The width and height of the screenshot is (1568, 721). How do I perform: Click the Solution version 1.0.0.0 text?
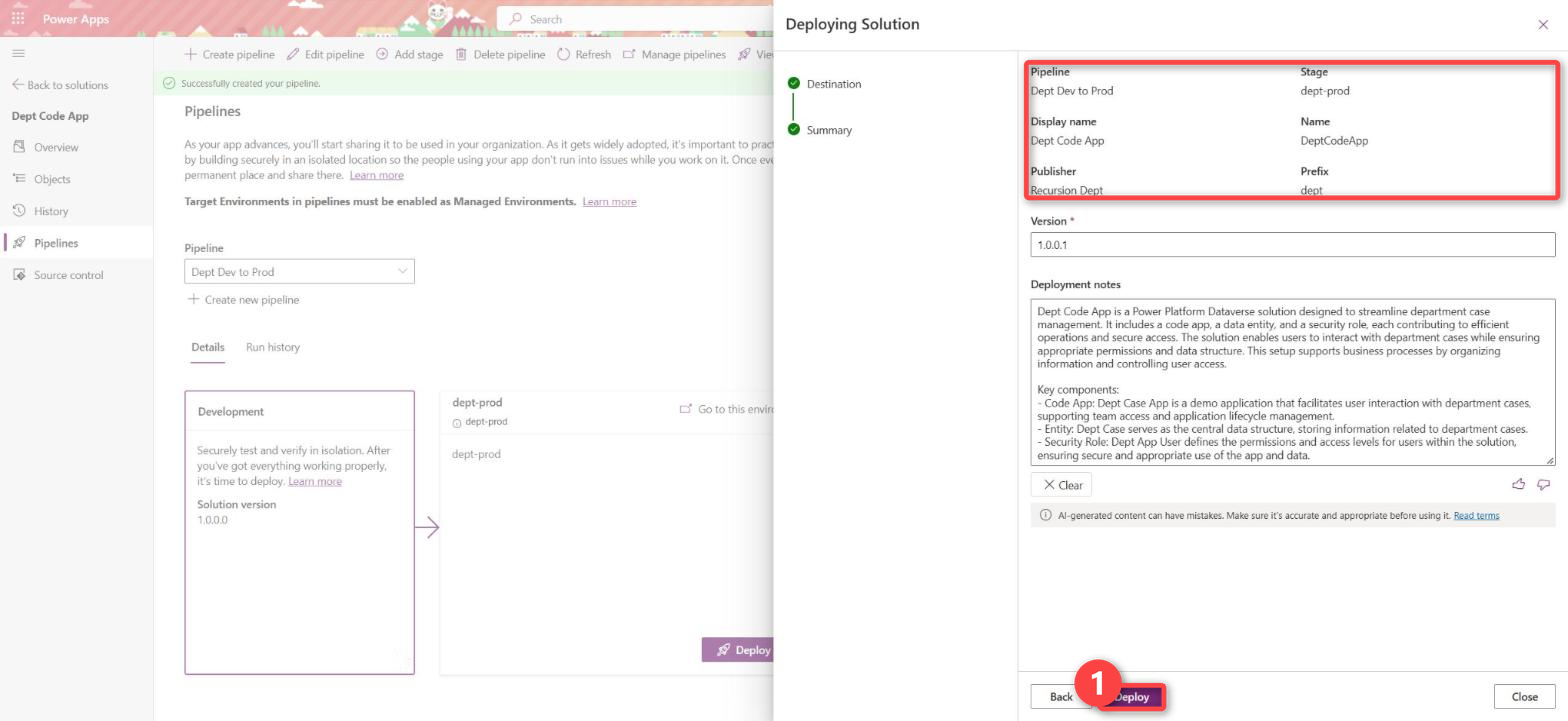(x=212, y=520)
